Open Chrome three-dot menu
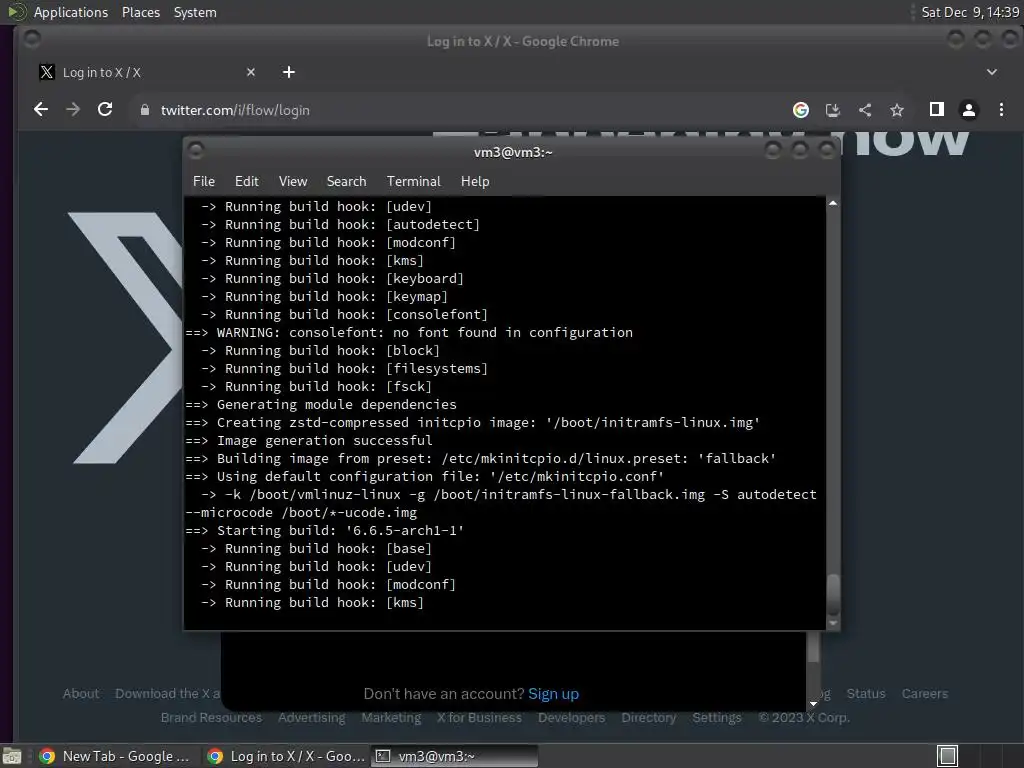 pyautogui.click(x=1001, y=110)
